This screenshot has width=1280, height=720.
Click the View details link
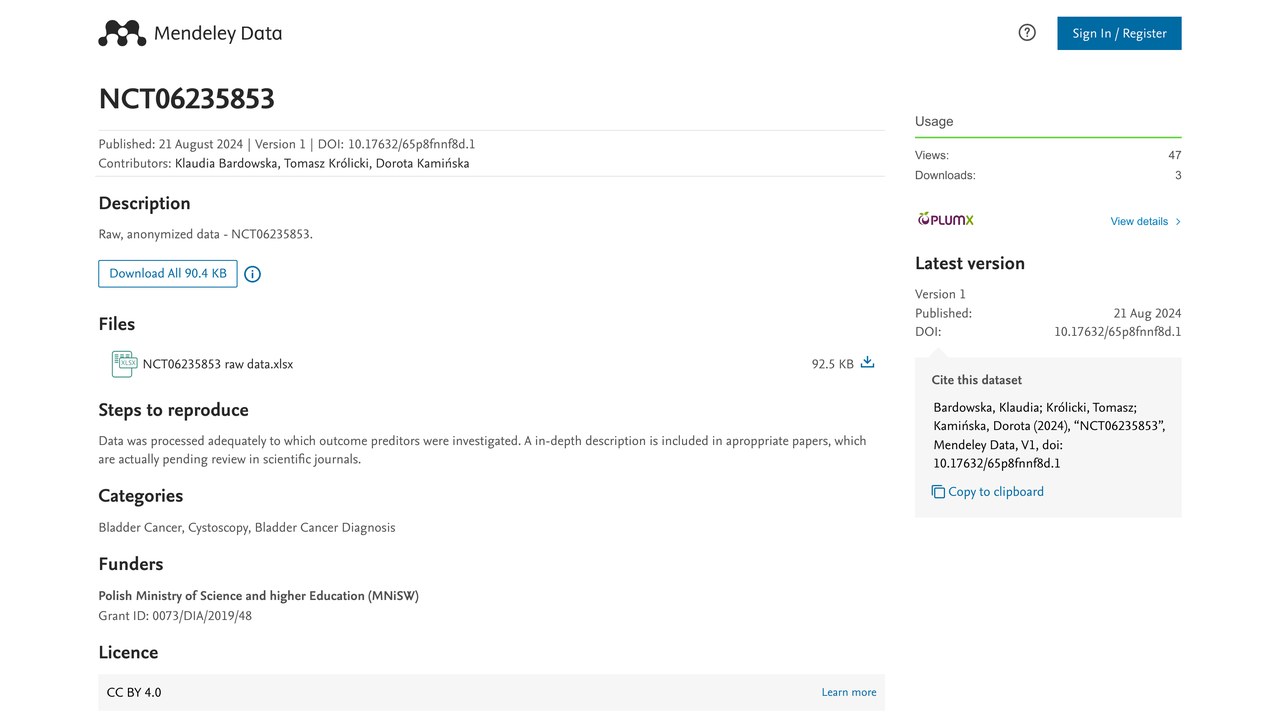pos(1139,222)
